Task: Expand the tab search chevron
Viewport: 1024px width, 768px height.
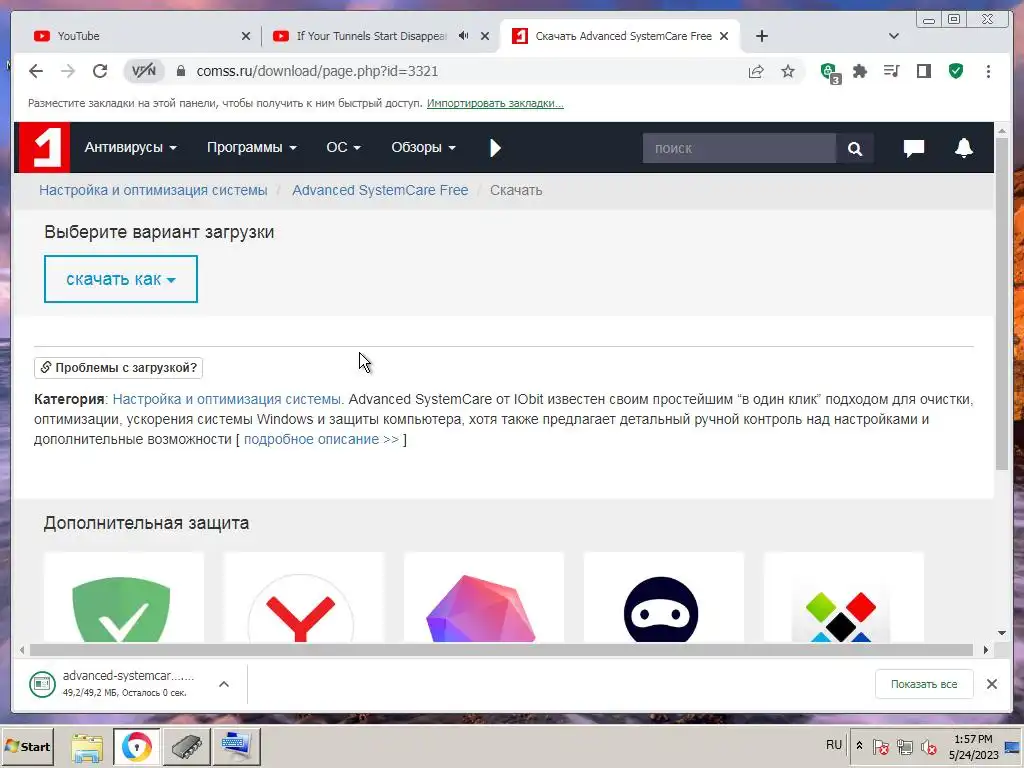Action: pos(894,36)
